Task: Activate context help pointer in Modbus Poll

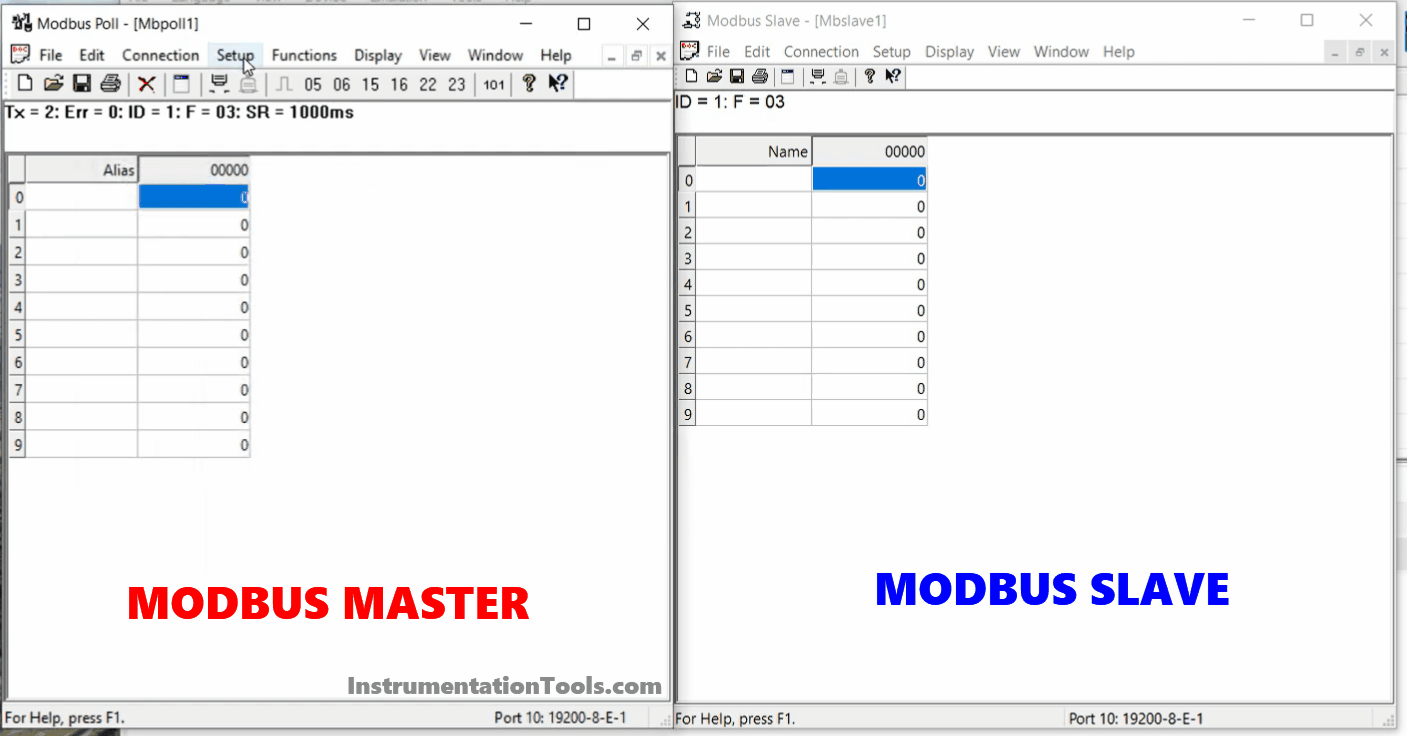Action: click(558, 84)
